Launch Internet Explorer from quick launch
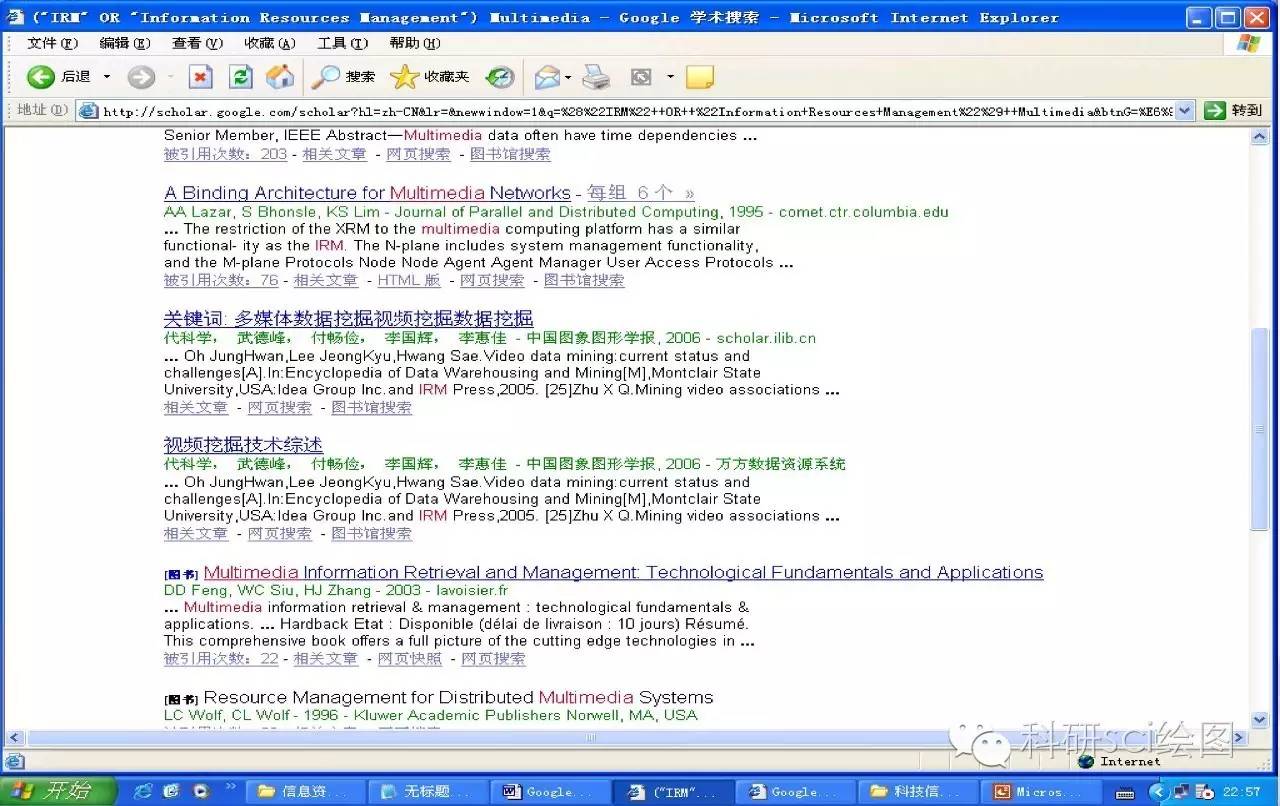The image size is (1280, 806). pos(143,791)
